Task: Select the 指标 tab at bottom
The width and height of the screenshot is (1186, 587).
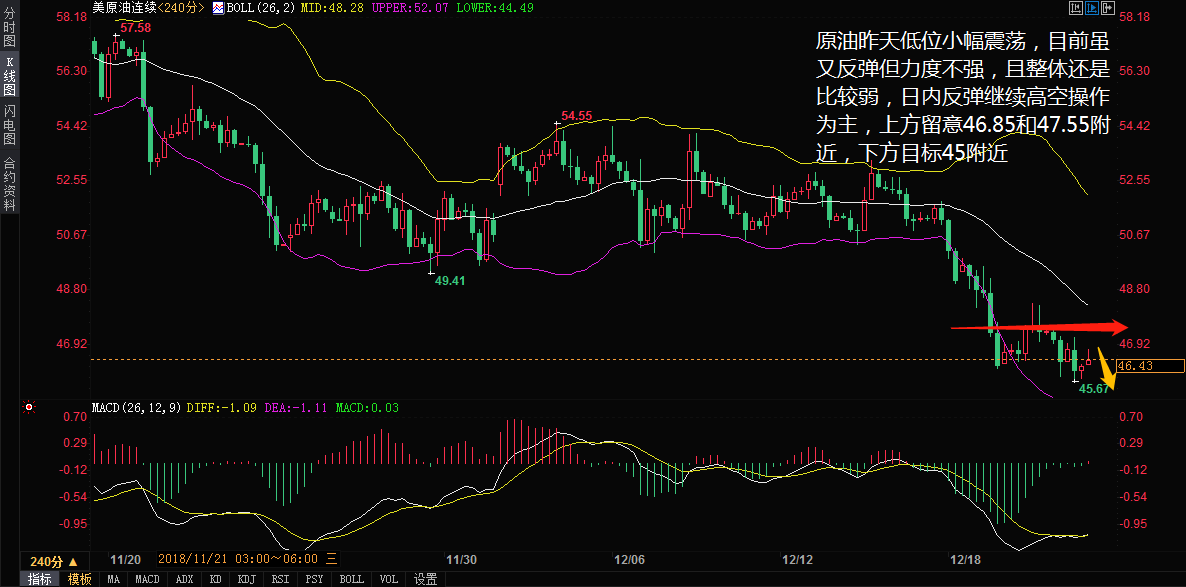Action: pos(39,579)
